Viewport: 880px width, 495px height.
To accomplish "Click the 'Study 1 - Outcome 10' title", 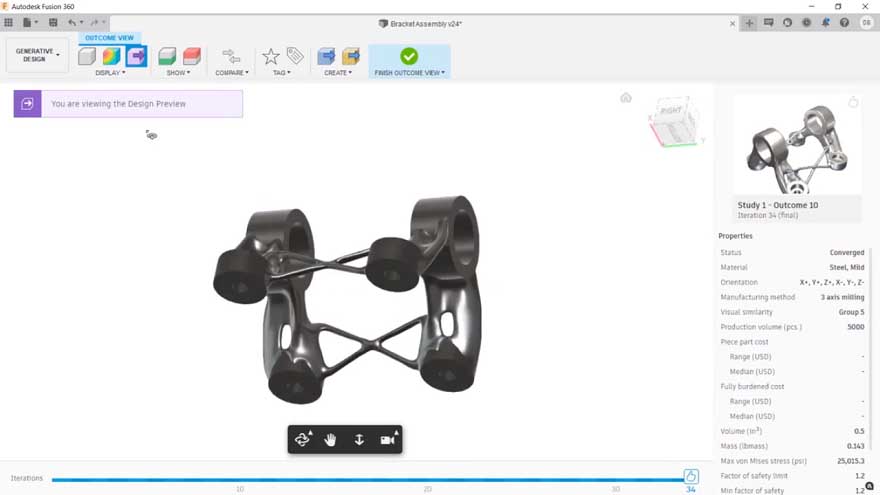I will [778, 205].
